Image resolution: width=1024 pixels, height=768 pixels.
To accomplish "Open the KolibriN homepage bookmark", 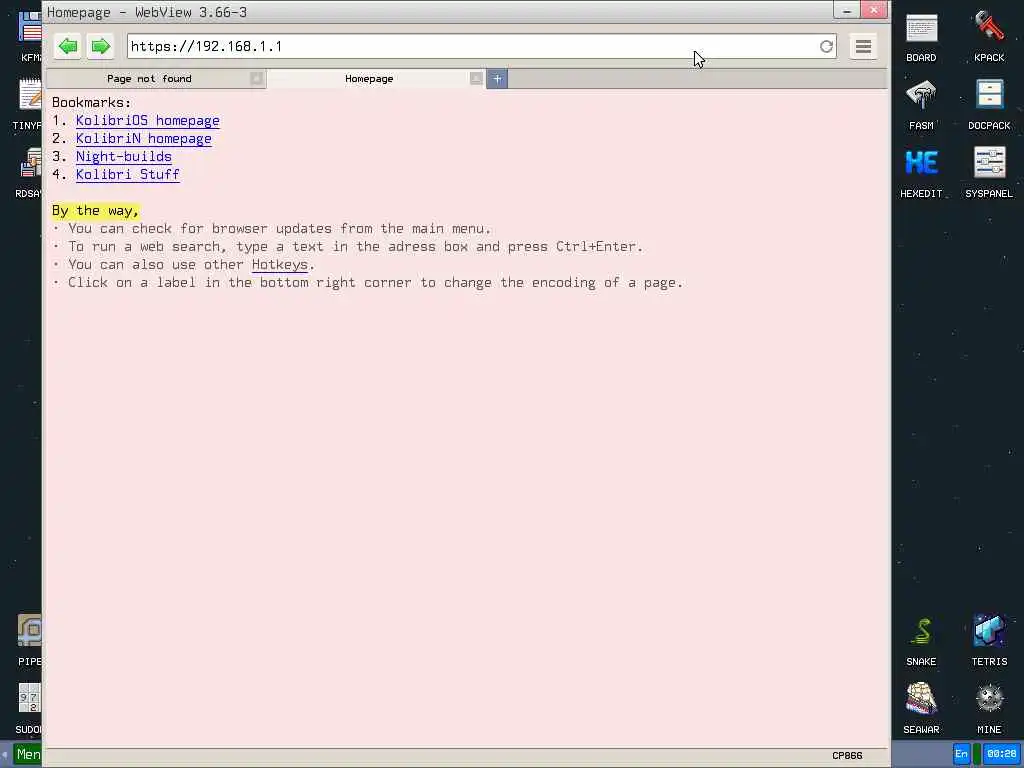I will coord(144,138).
